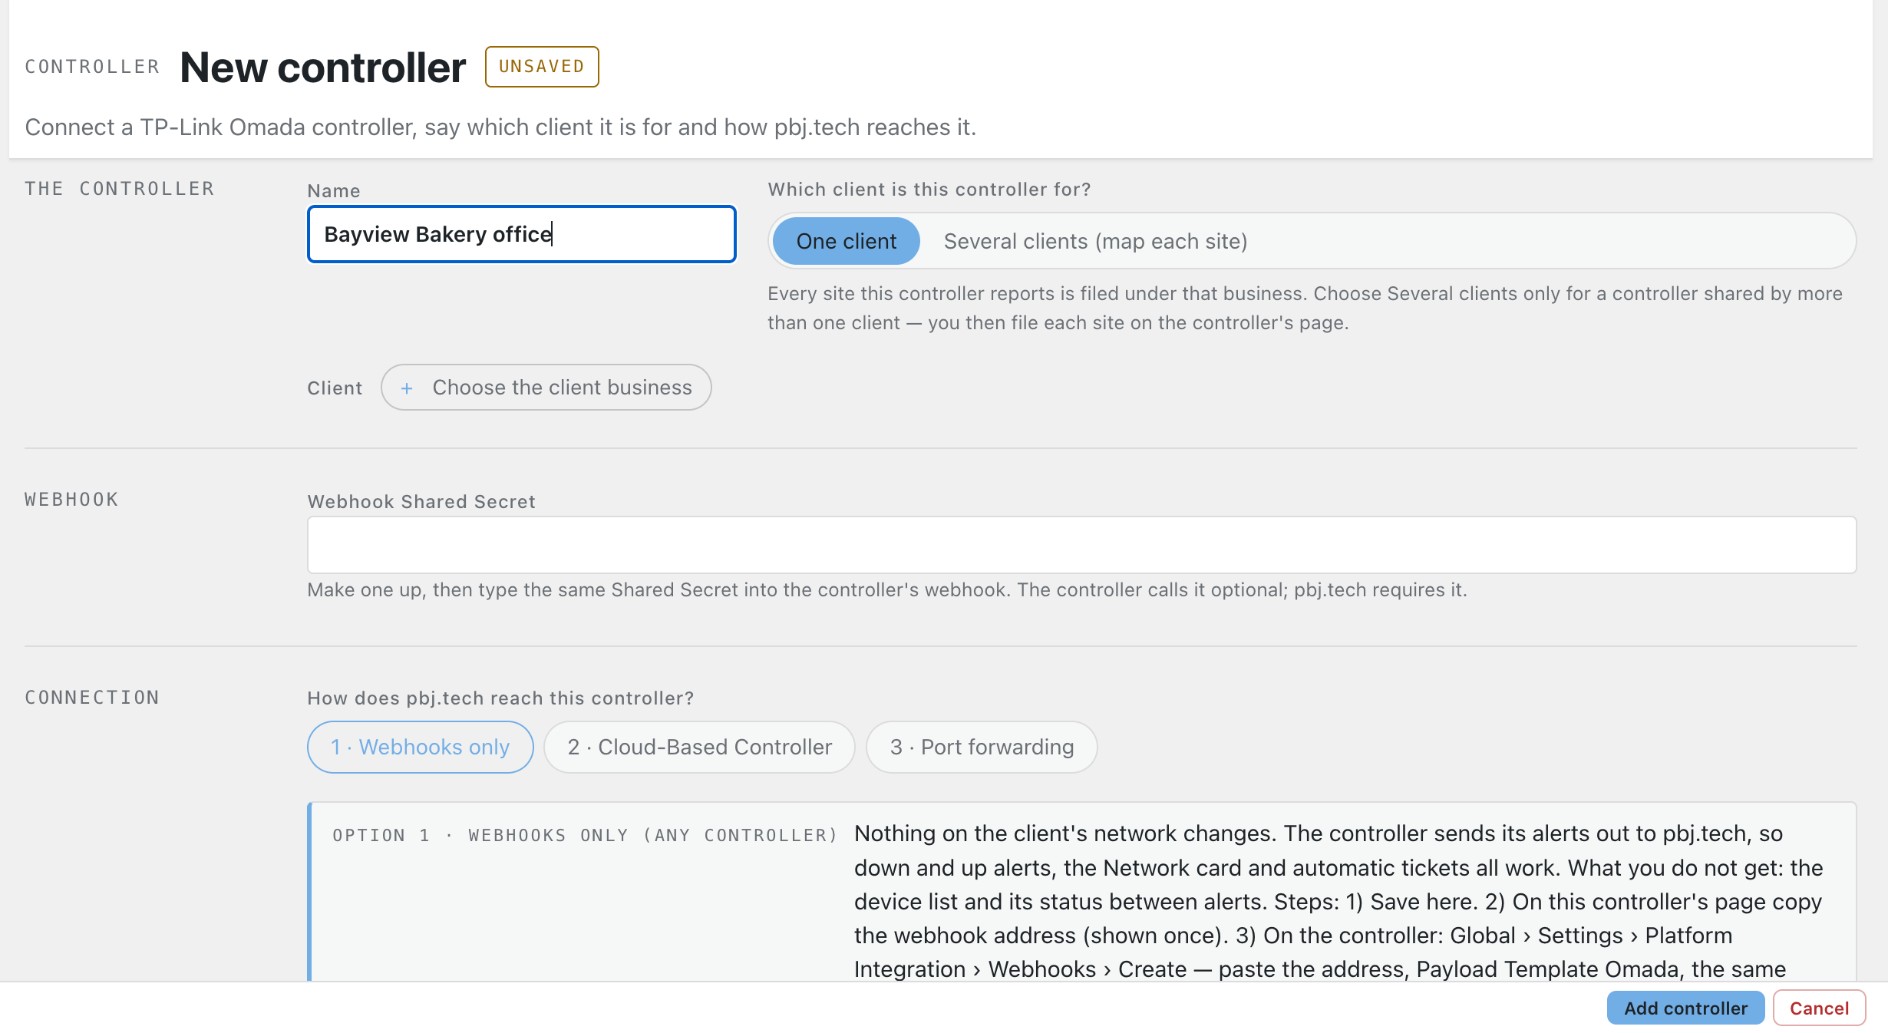Click the 'Nothing on the client's network changes' paragraph

pyautogui.click(x=1339, y=901)
